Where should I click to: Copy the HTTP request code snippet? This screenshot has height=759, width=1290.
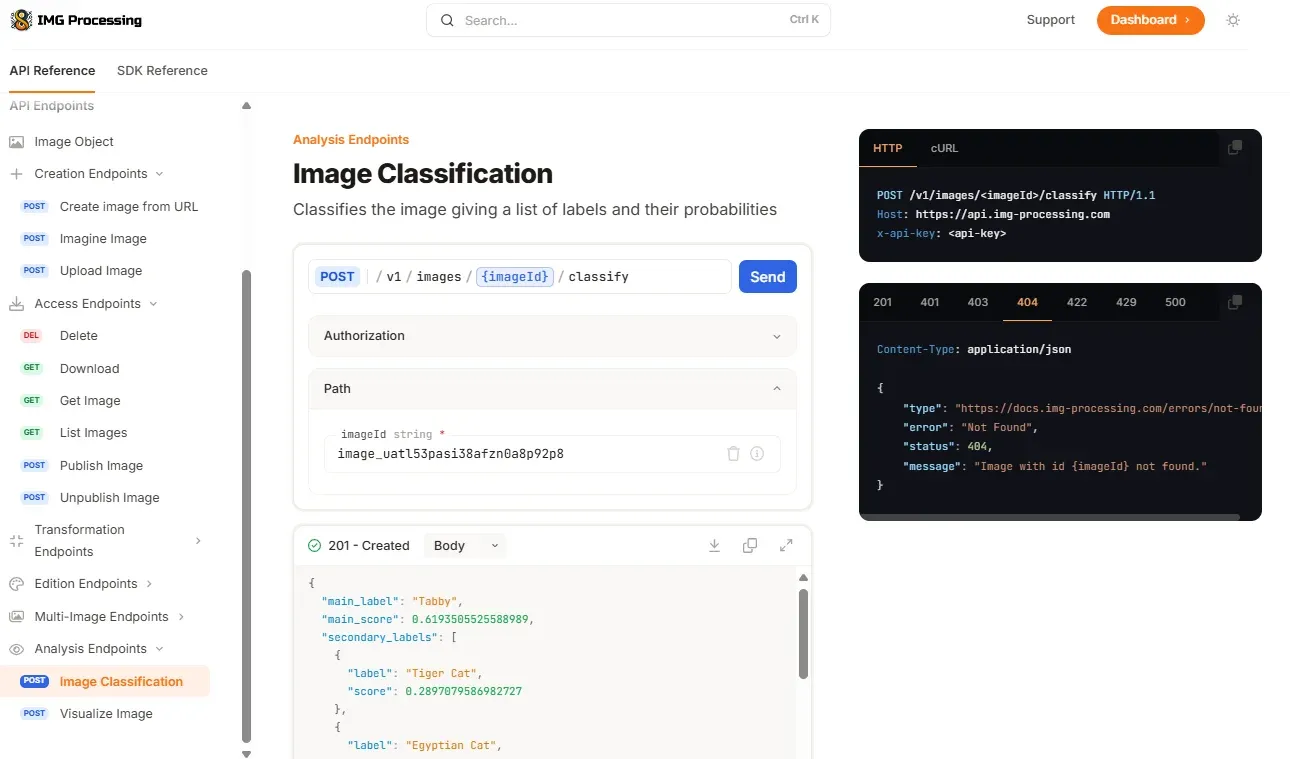pos(1235,148)
